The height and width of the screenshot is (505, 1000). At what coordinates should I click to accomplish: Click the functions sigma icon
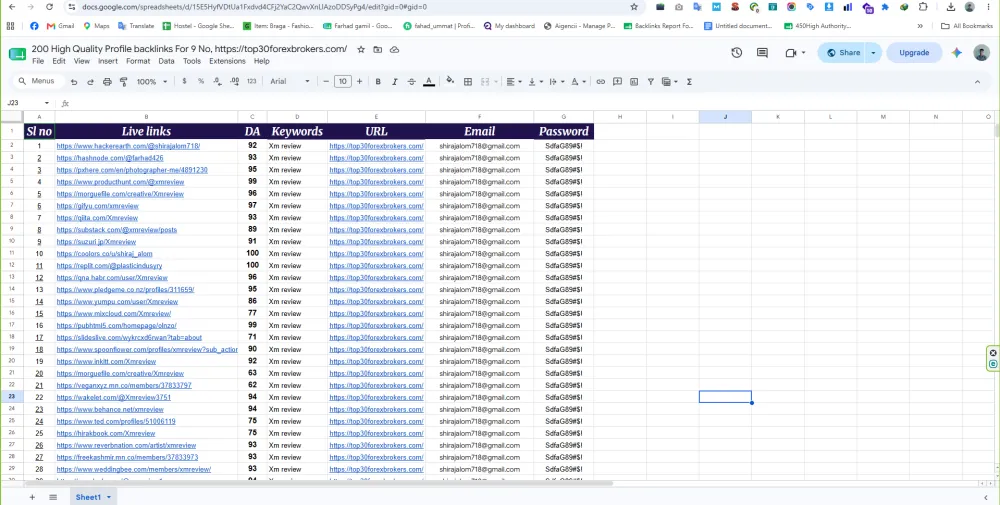click(x=689, y=82)
